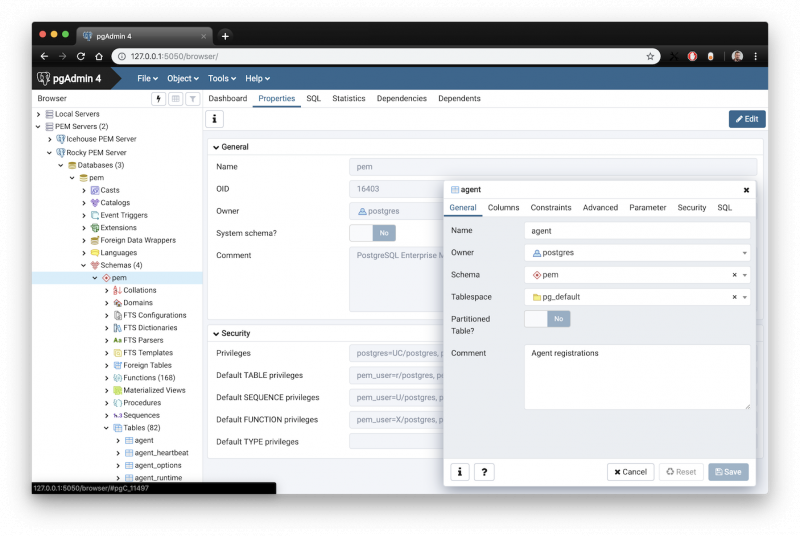Image resolution: width=800 pixels, height=536 pixels.
Task: Click the Save button in agent dialog
Action: [x=728, y=472]
